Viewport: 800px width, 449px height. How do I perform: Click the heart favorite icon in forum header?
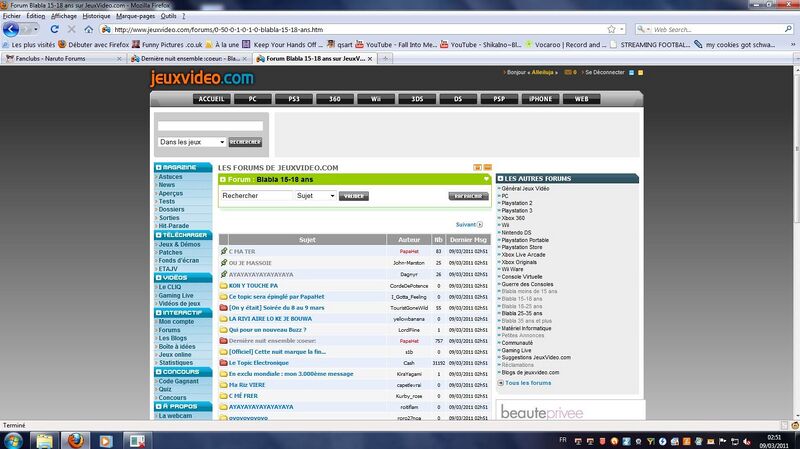pyautogui.click(x=486, y=179)
